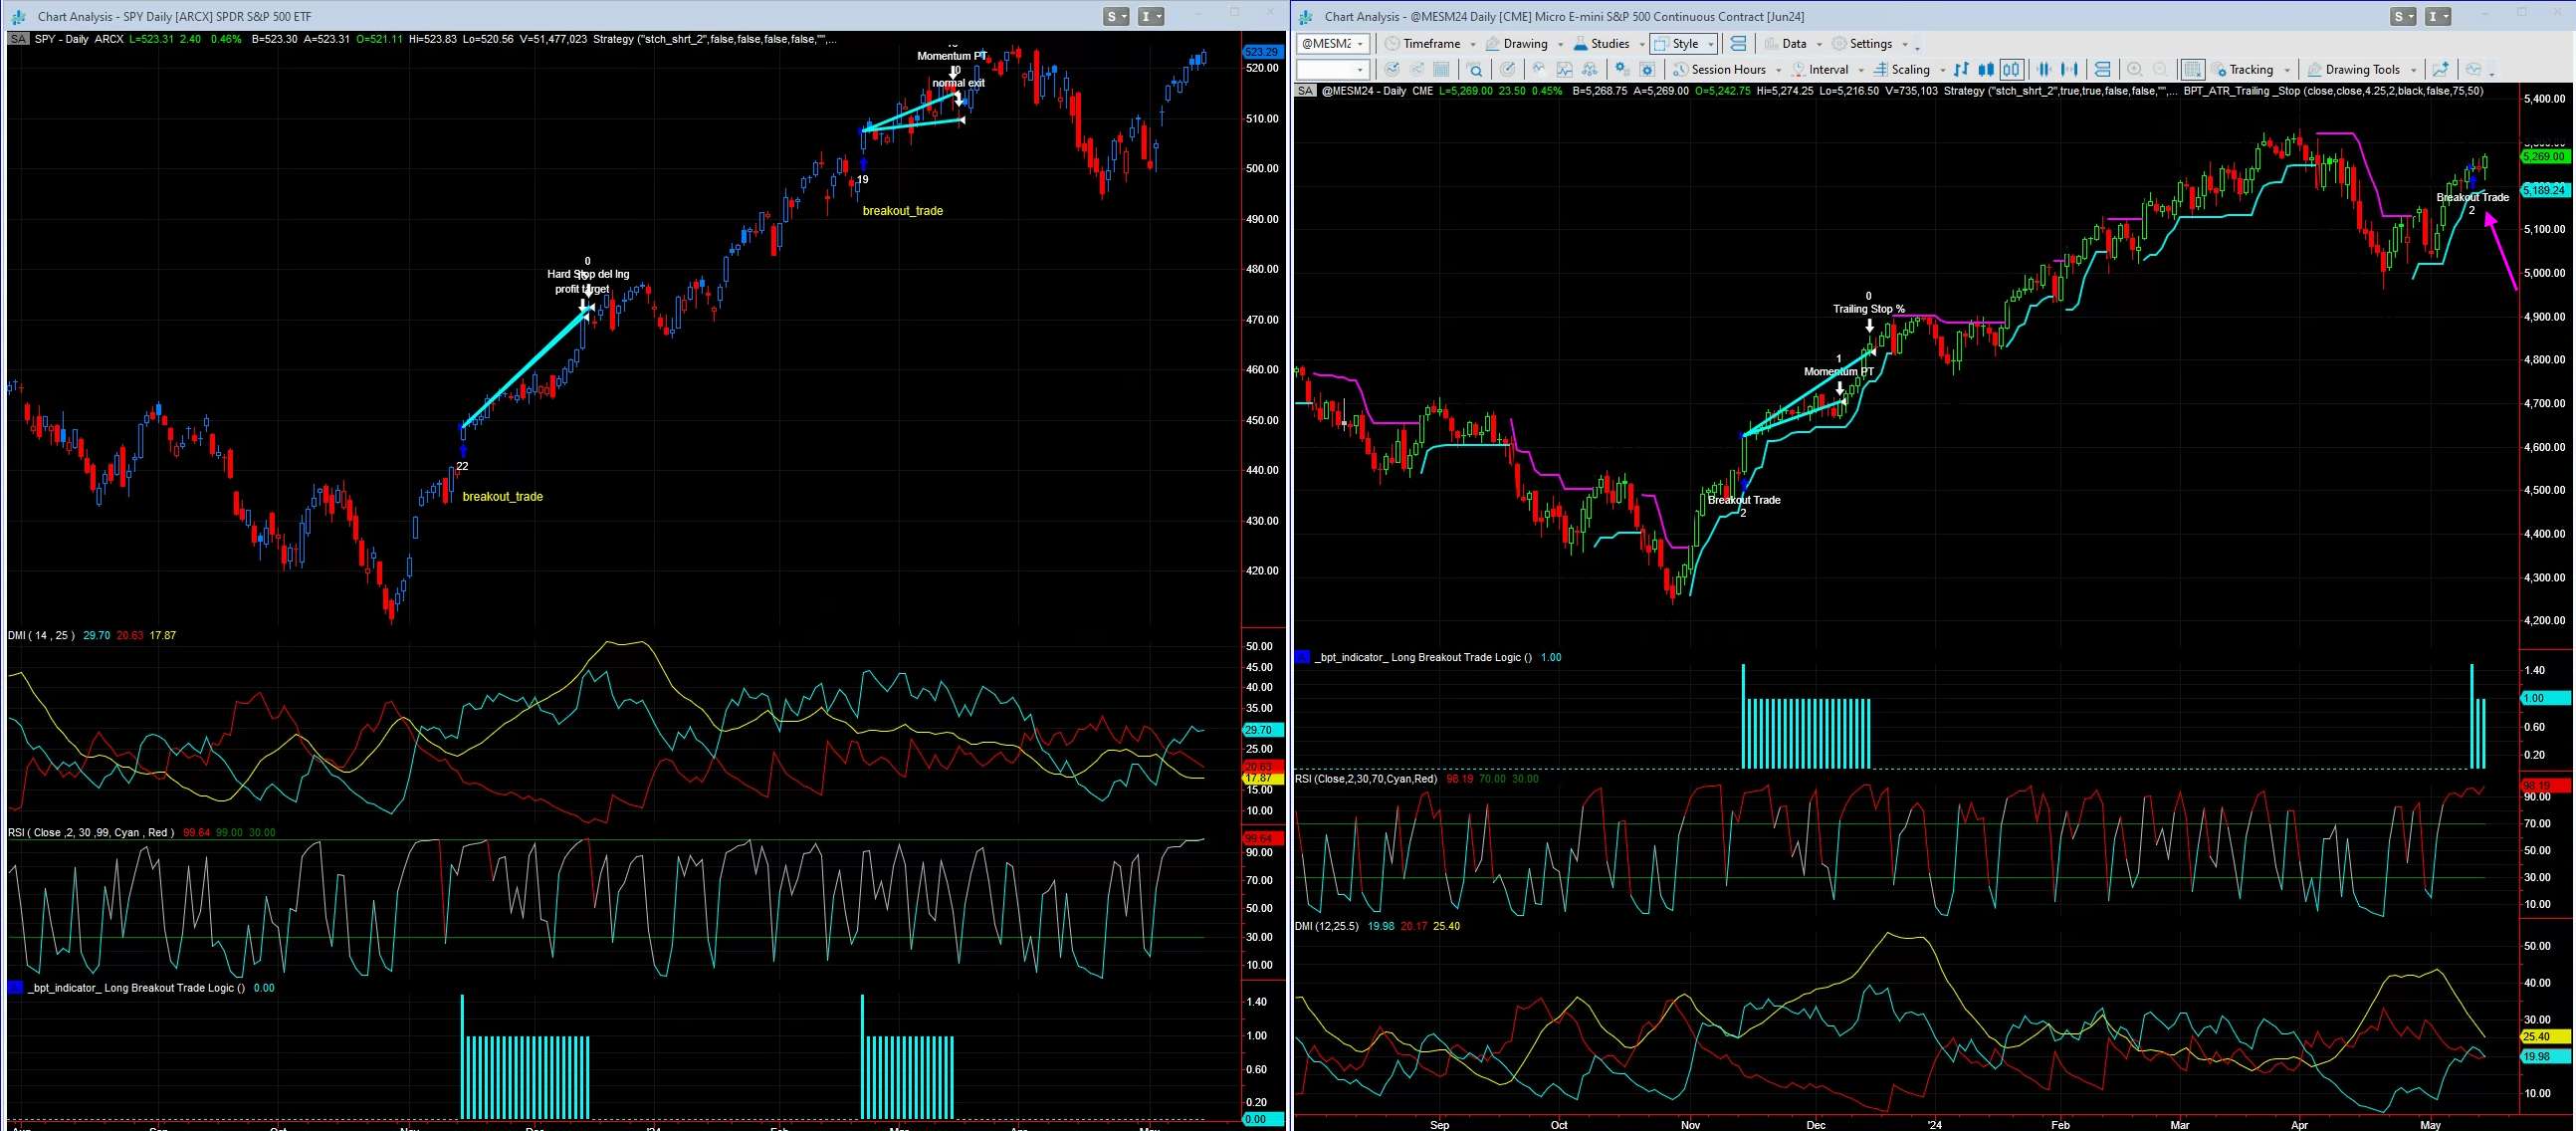Click the speech-bubble waveform icon at toolbar end

click(2474, 69)
